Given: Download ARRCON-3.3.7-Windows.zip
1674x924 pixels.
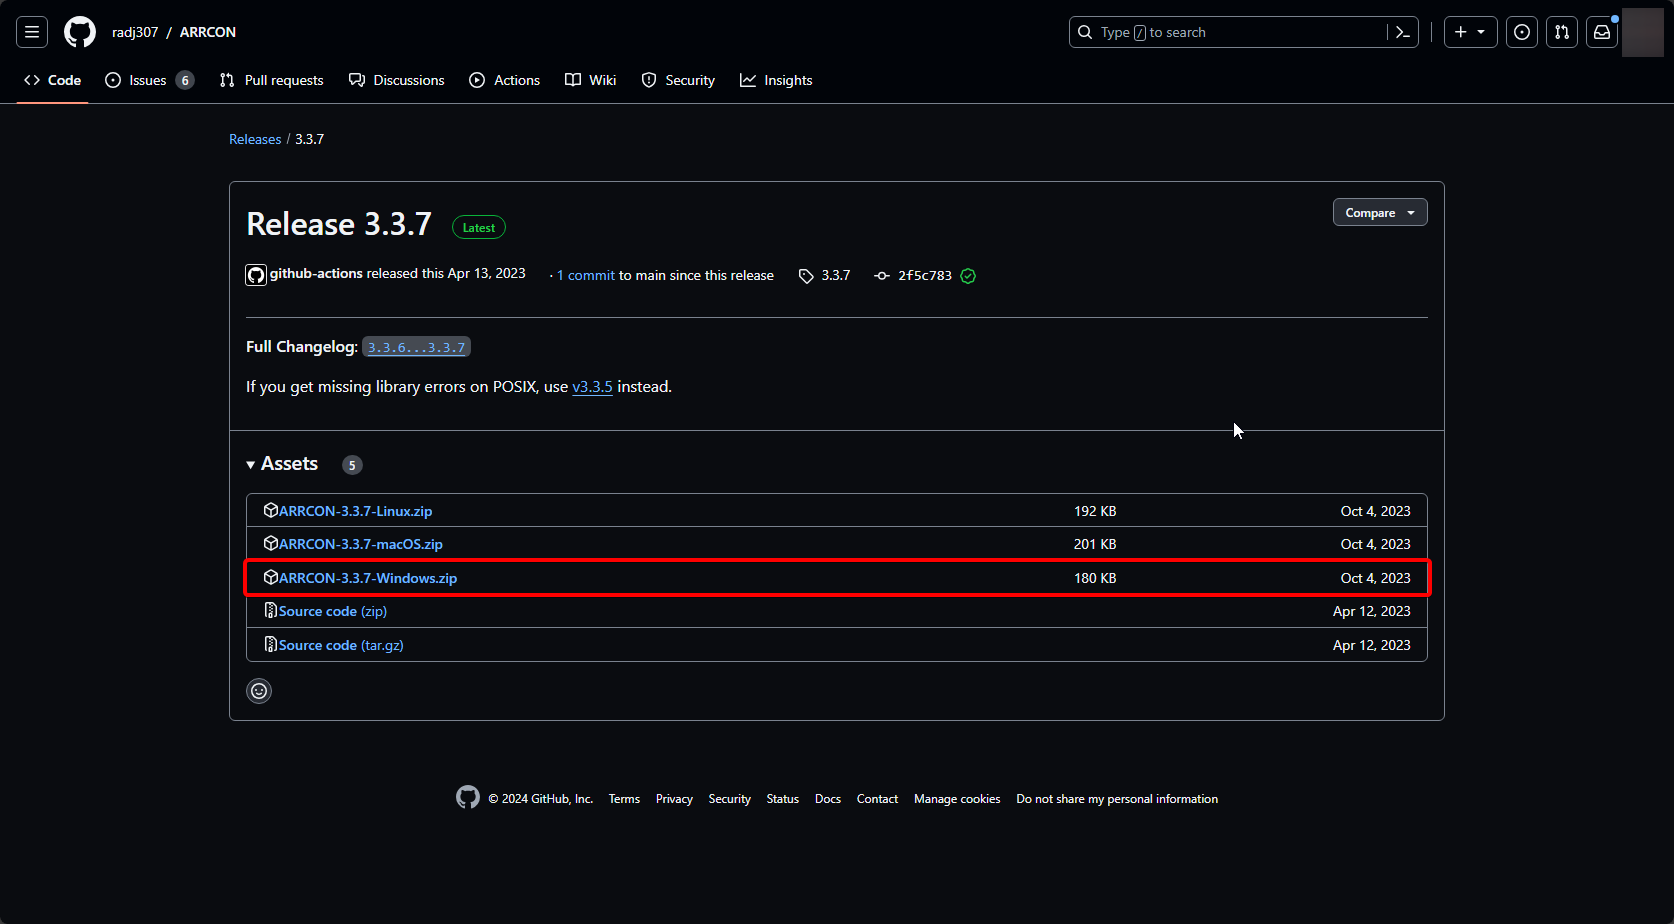Looking at the screenshot, I should click(367, 578).
